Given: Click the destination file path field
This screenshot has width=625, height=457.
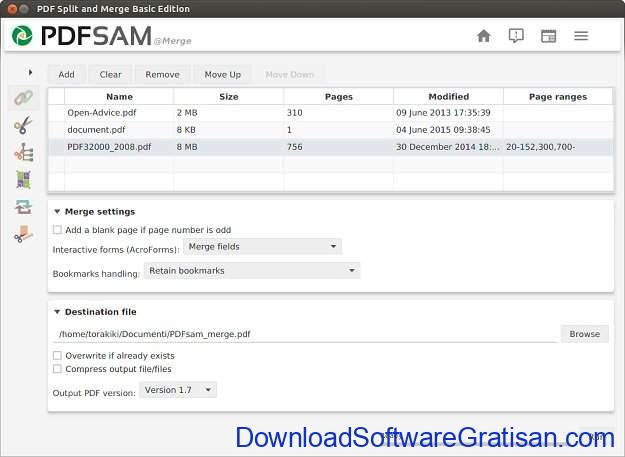Looking at the screenshot, I should point(305,334).
